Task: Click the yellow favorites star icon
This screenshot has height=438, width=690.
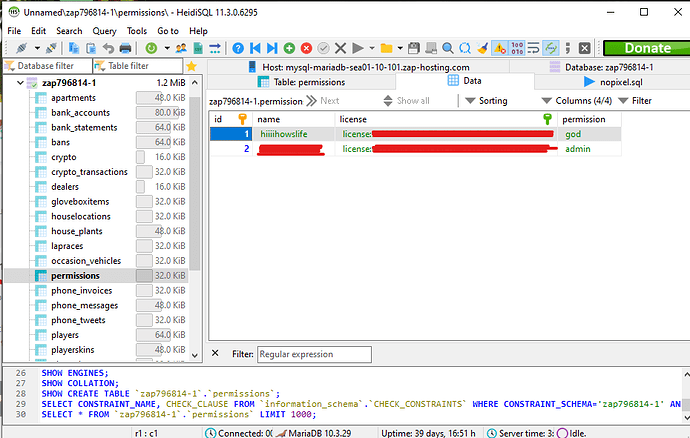Action: pos(191,66)
